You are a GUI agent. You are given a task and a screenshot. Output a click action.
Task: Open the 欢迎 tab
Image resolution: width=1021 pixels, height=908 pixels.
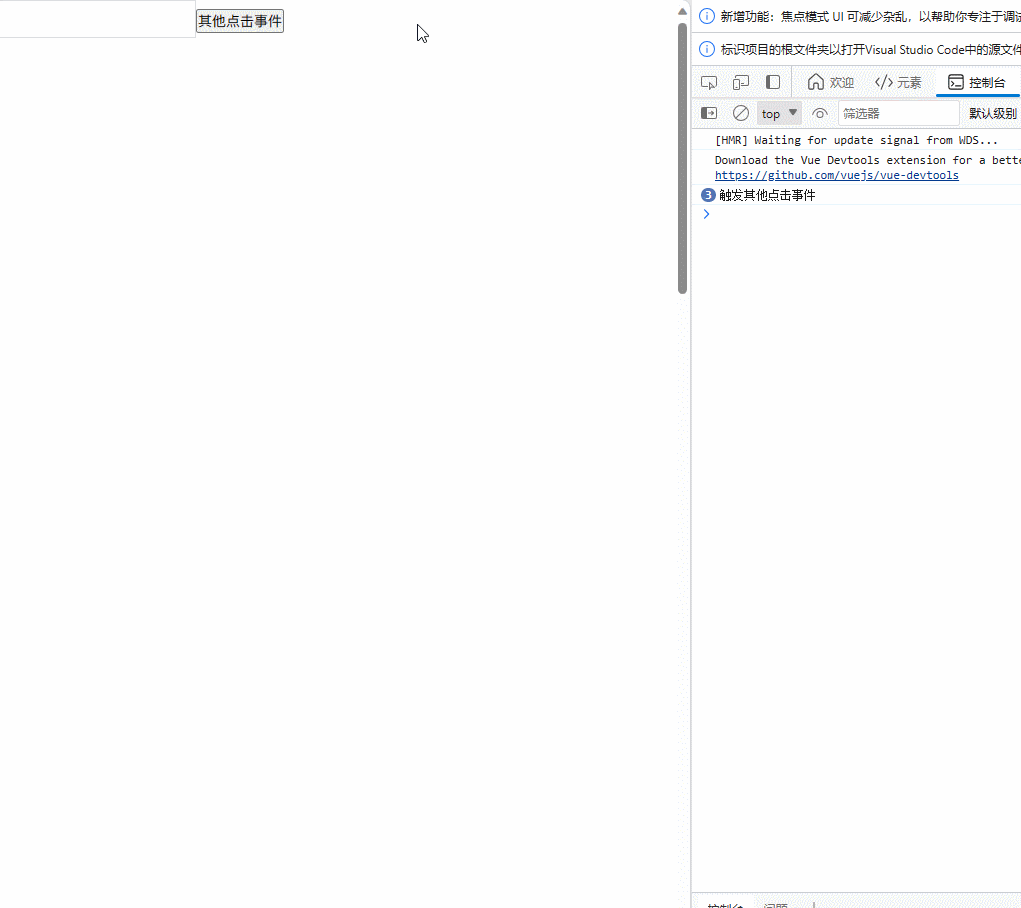pyautogui.click(x=831, y=83)
